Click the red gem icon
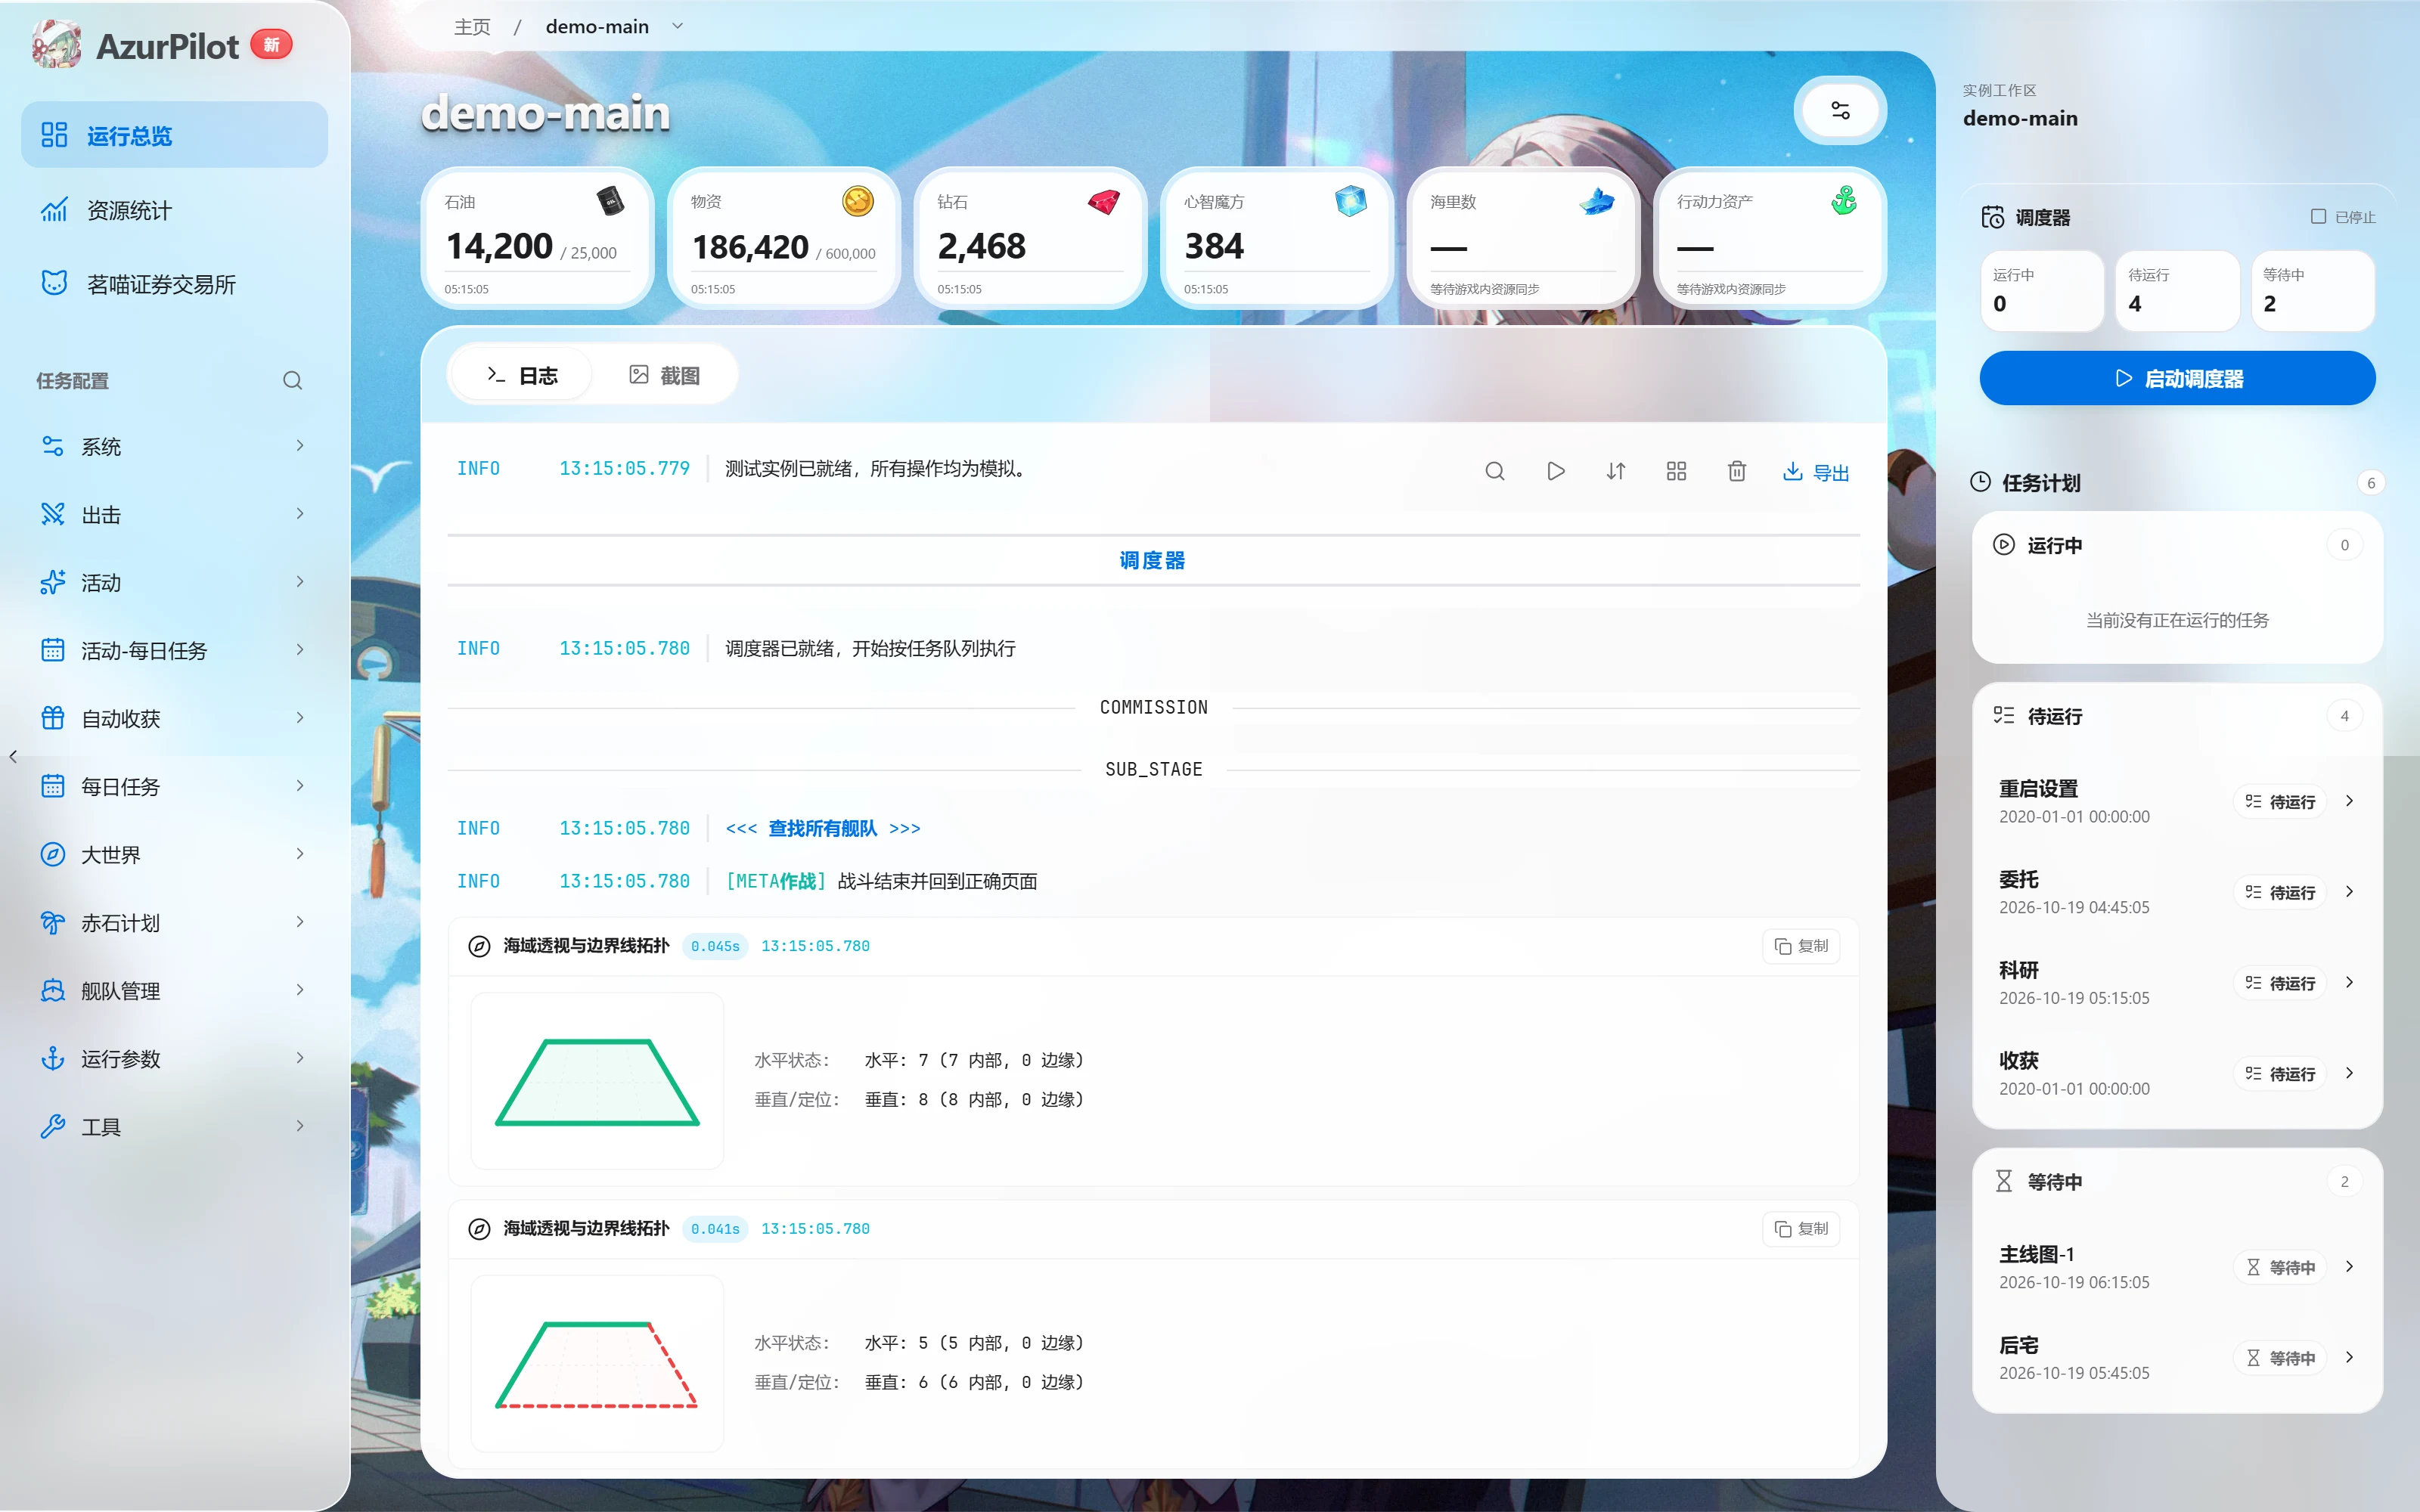The image size is (2420, 1512). tap(1104, 201)
